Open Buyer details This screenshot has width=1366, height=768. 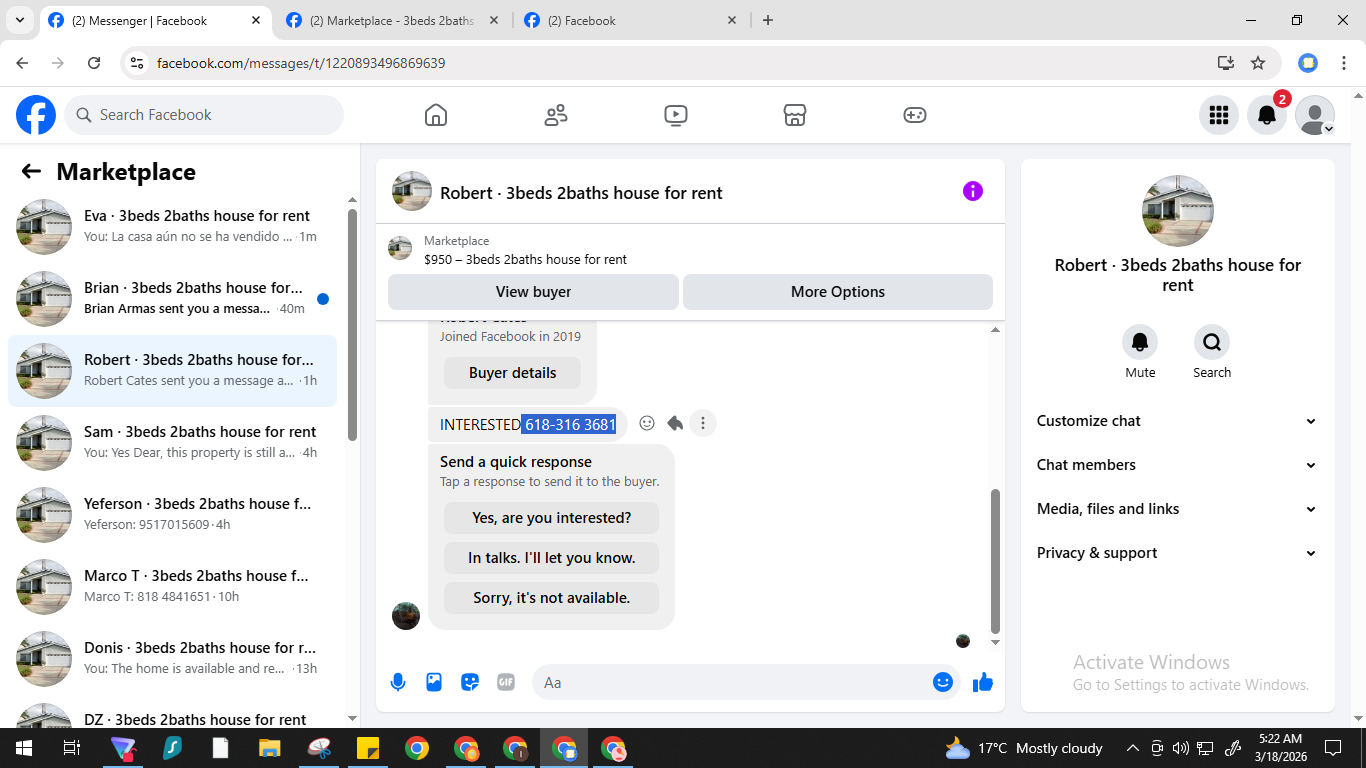pyautogui.click(x=512, y=373)
